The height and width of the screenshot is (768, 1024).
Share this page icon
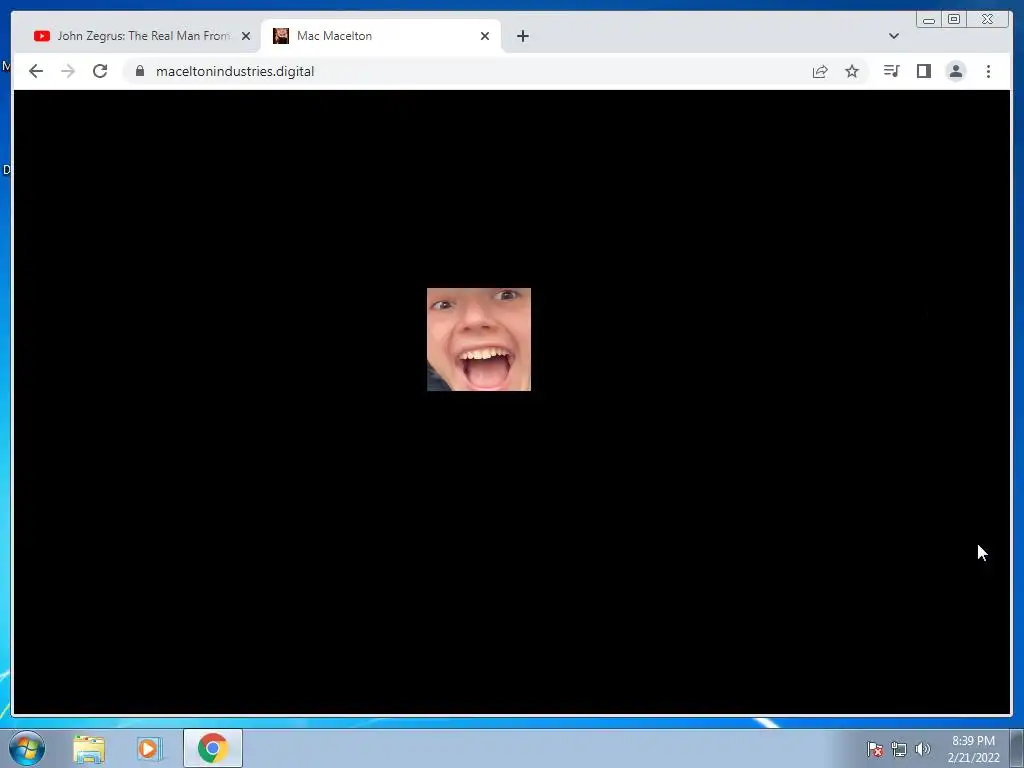(820, 71)
